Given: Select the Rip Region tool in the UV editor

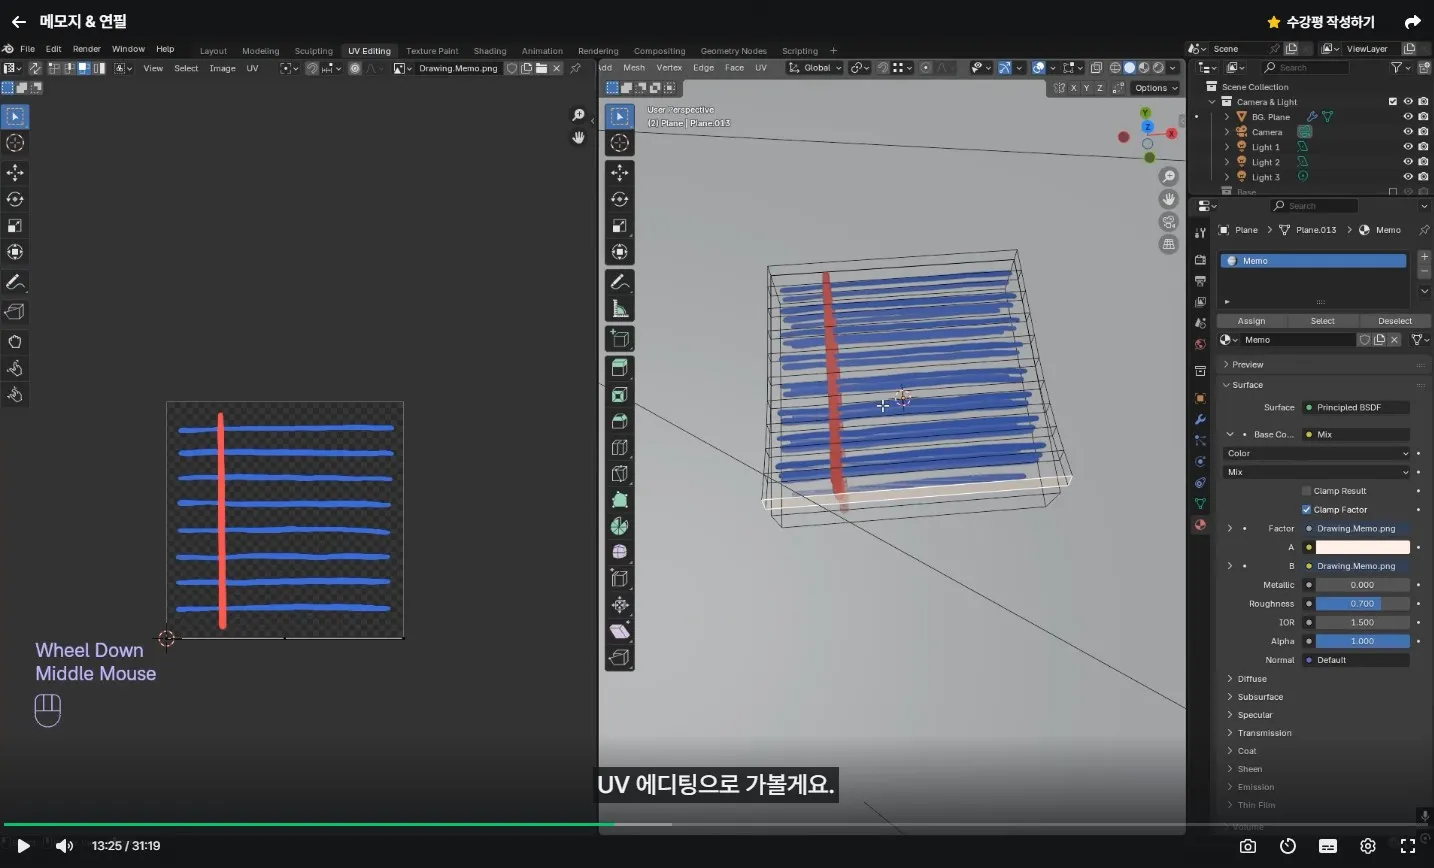Looking at the screenshot, I should [15, 312].
